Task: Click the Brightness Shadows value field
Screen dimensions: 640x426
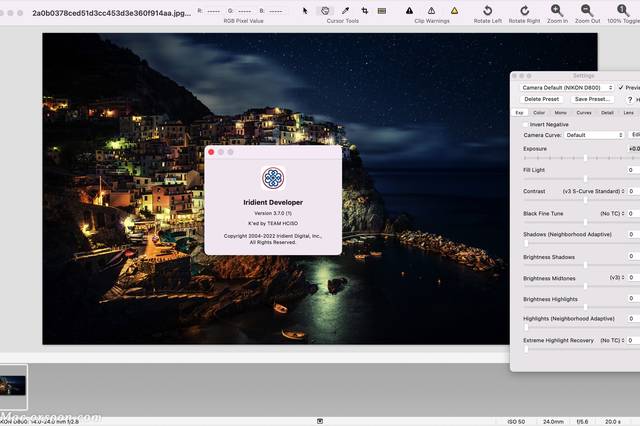Action: point(634,256)
